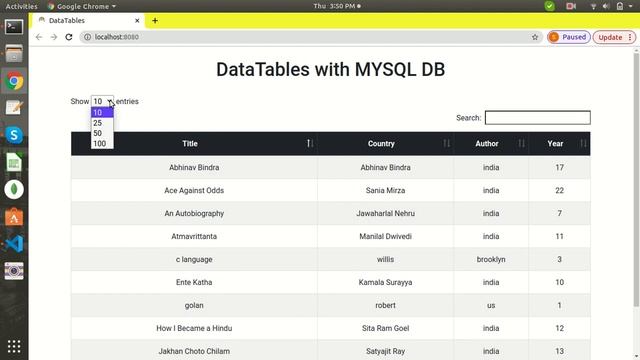Viewport: 640px width, 360px height.
Task: Click the Chrome Update button
Action: click(614, 37)
